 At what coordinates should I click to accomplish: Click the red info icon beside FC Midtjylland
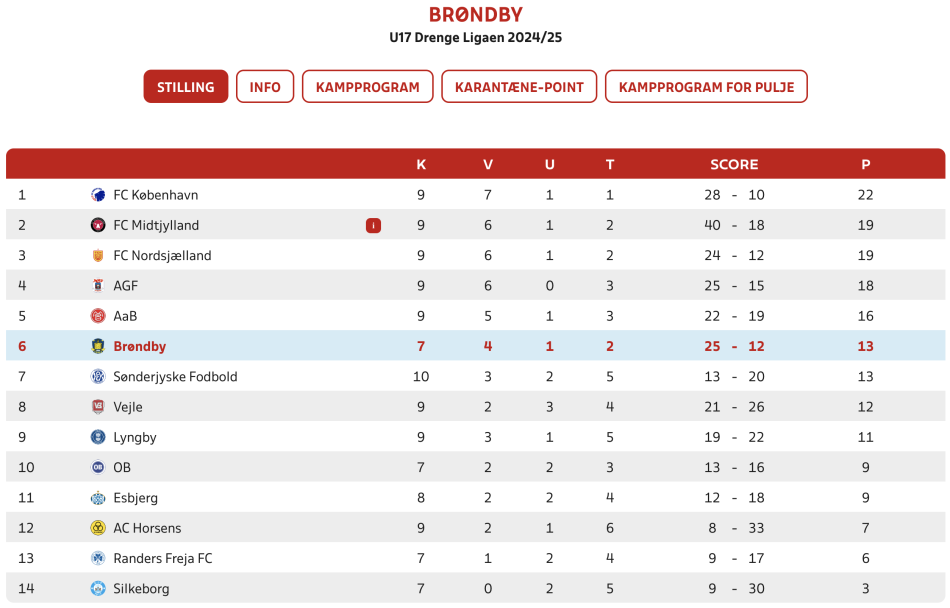[373, 226]
